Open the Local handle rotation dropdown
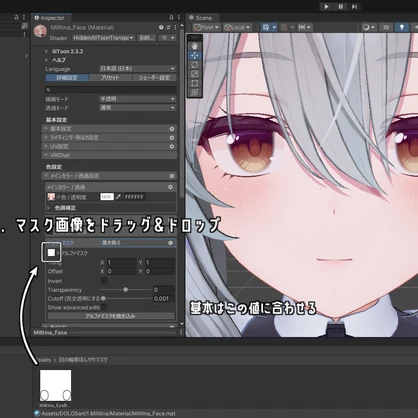The image size is (418, 418). click(236, 27)
